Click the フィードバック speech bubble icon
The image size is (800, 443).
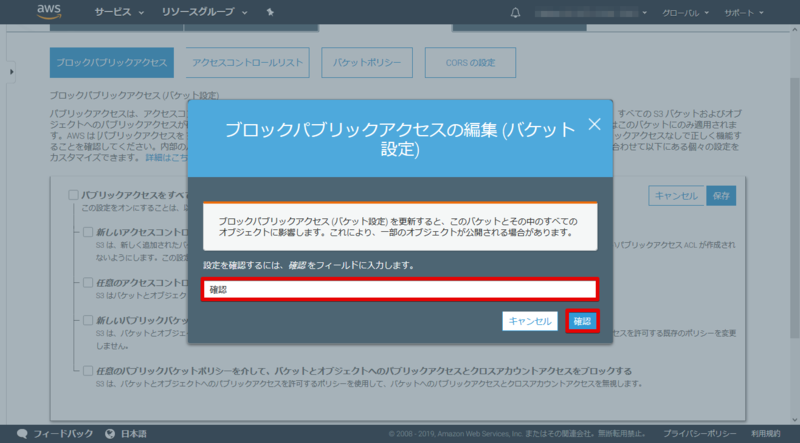pyautogui.click(x=22, y=434)
